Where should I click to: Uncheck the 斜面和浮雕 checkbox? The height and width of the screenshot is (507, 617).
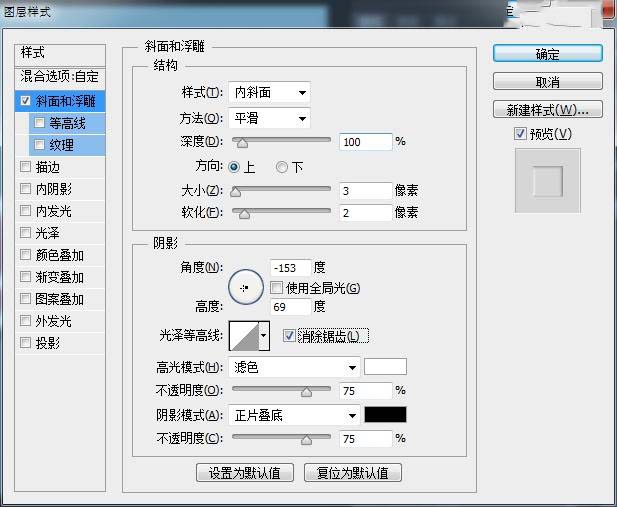[25, 101]
